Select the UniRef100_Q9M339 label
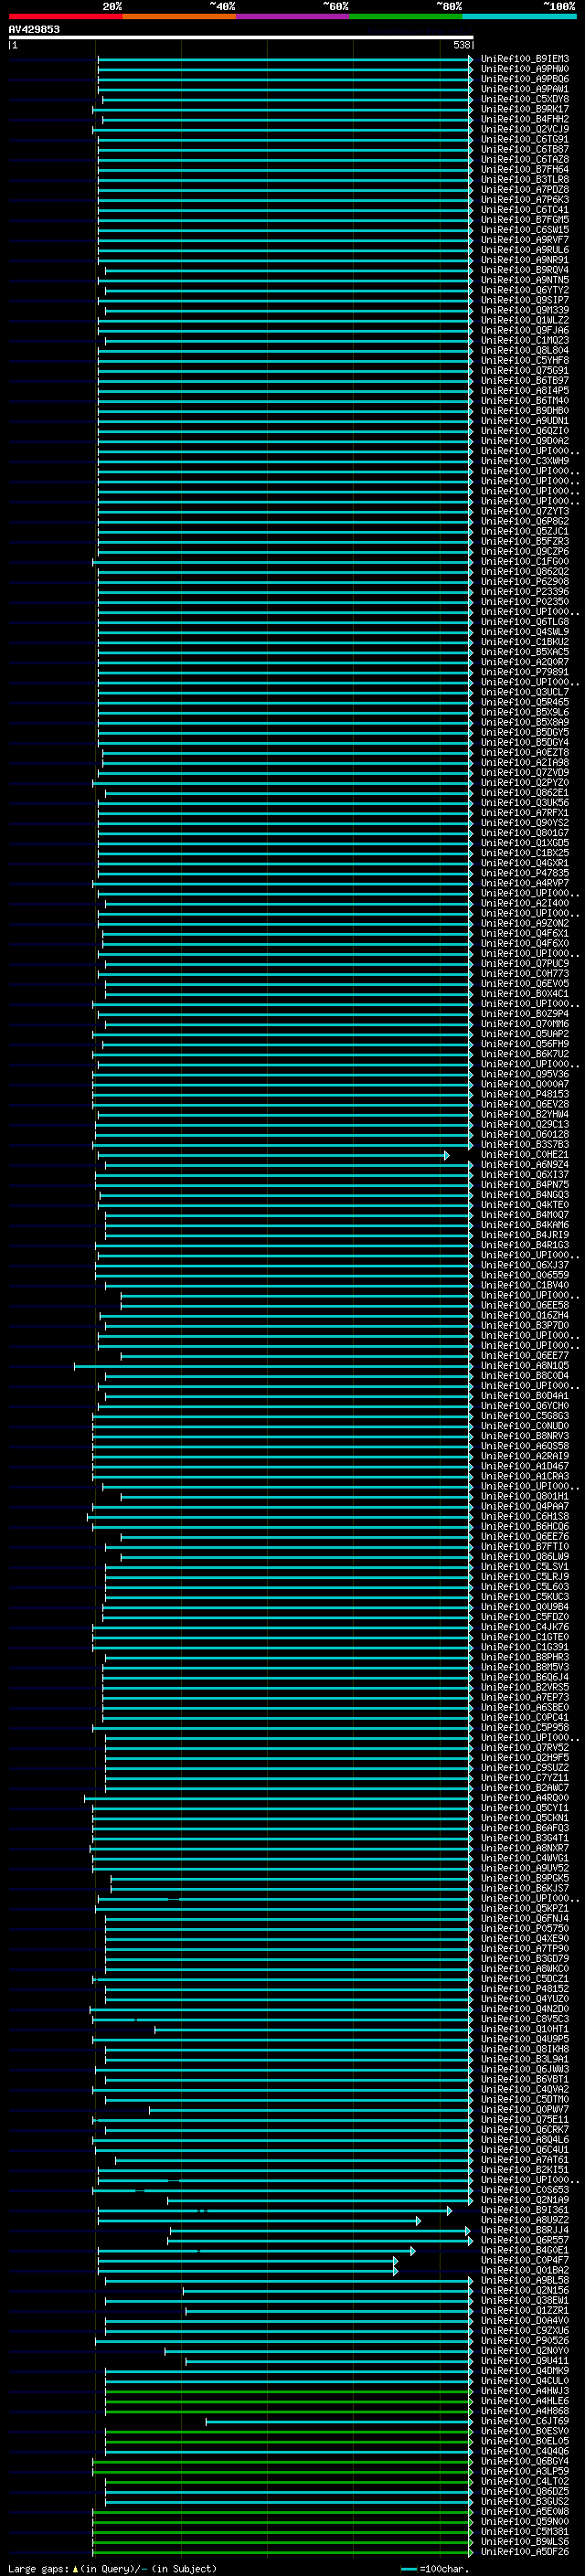 [x=525, y=310]
